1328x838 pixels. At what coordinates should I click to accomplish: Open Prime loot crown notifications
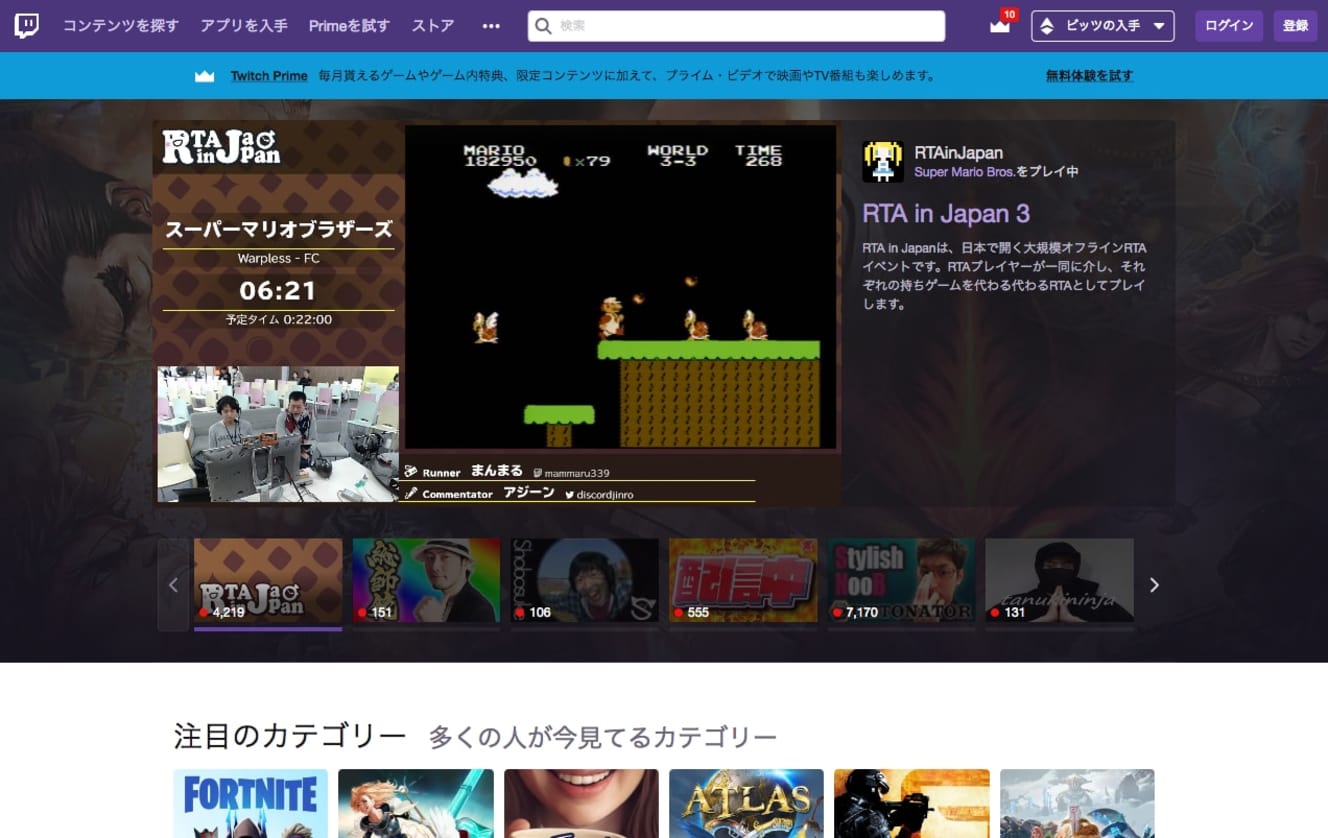click(x=1001, y=25)
